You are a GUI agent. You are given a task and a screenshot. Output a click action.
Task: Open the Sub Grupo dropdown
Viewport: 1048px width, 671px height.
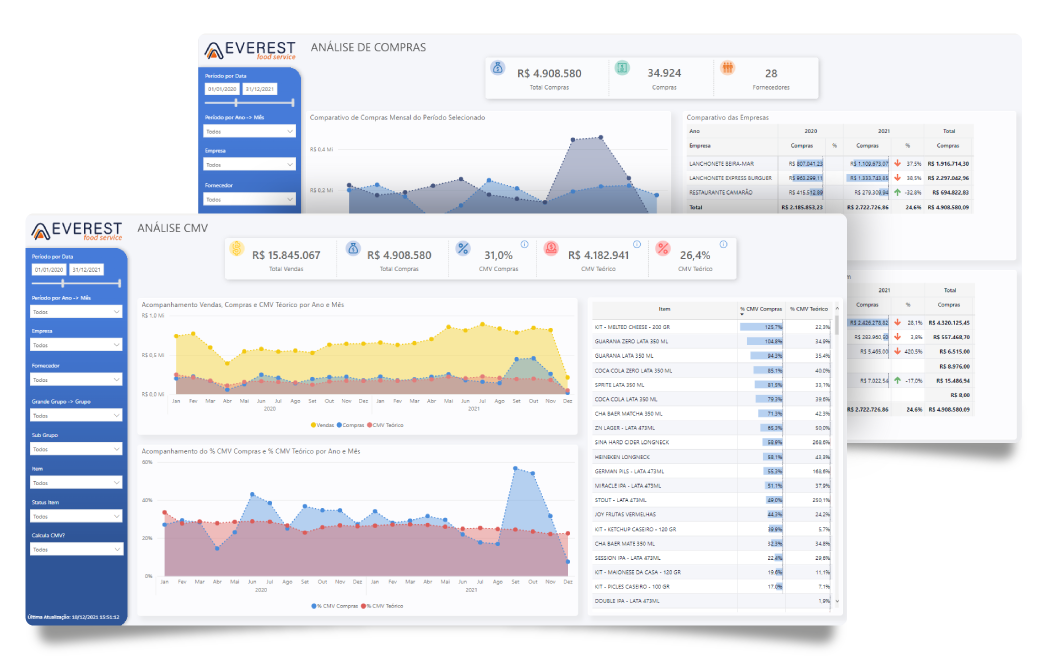click(x=77, y=449)
